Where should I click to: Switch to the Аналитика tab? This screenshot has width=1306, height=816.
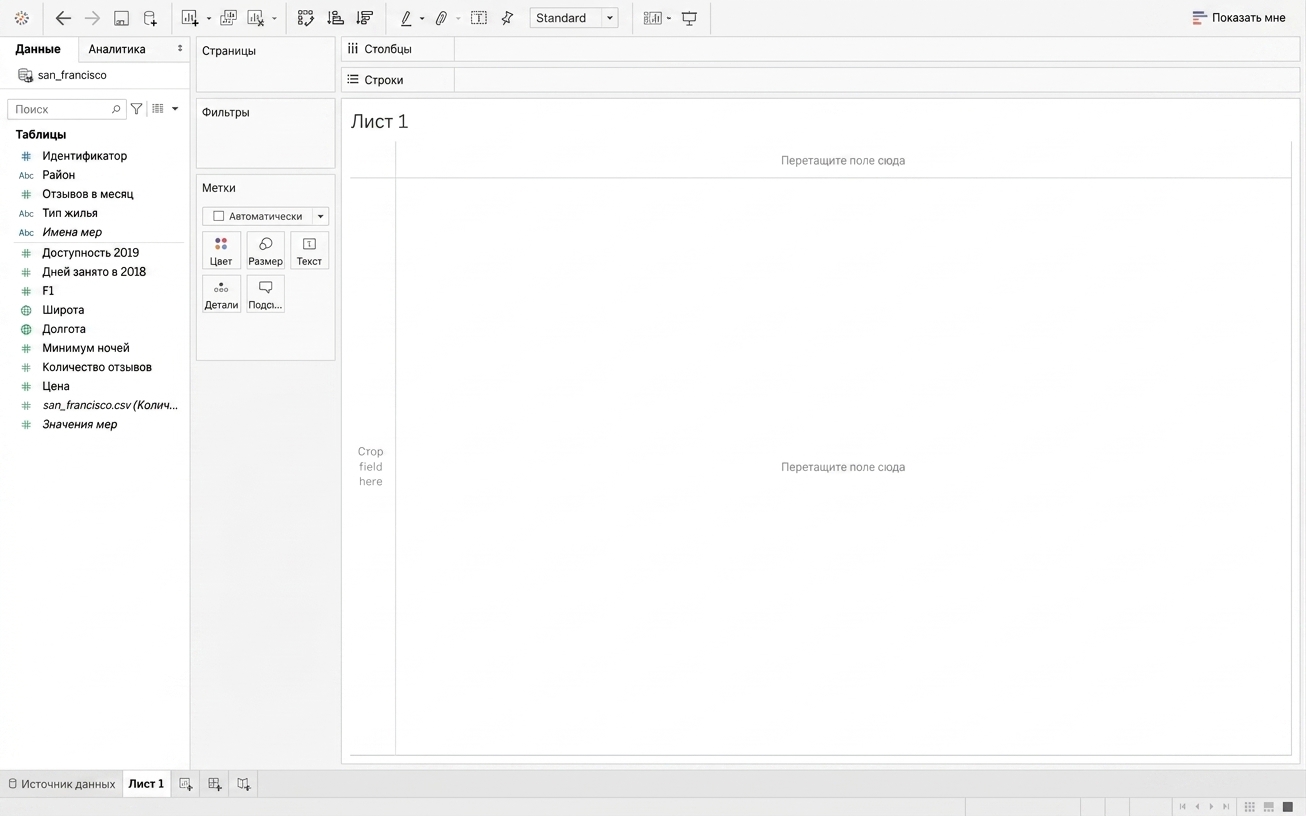[x=117, y=49]
